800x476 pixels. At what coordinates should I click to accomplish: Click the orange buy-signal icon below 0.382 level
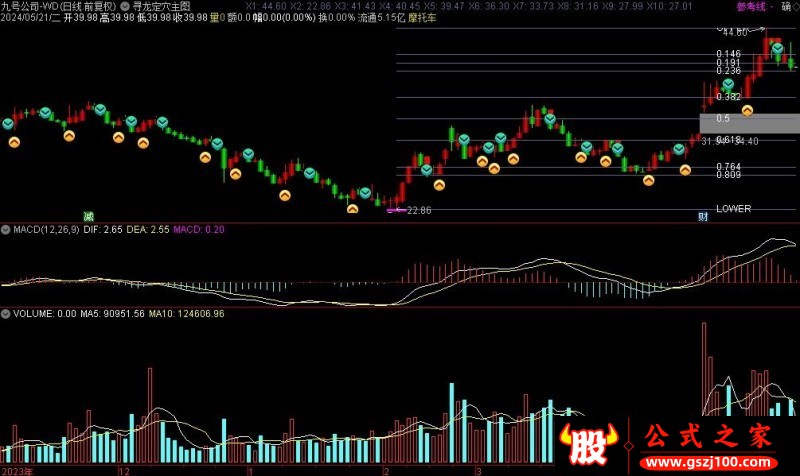tap(747, 110)
